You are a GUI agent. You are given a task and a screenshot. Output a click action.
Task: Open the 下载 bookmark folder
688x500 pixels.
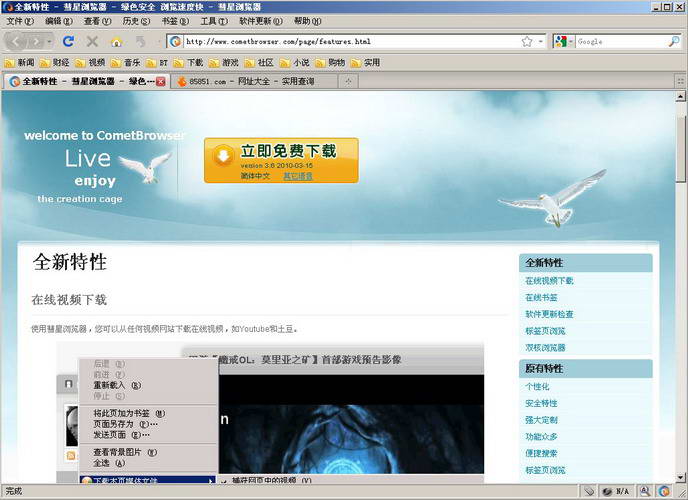pyautogui.click(x=188, y=63)
